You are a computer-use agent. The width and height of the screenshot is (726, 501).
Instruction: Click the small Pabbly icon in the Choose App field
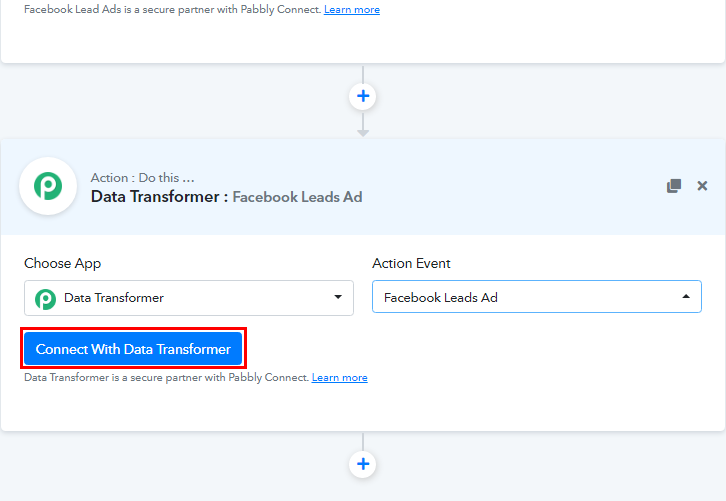click(45, 298)
